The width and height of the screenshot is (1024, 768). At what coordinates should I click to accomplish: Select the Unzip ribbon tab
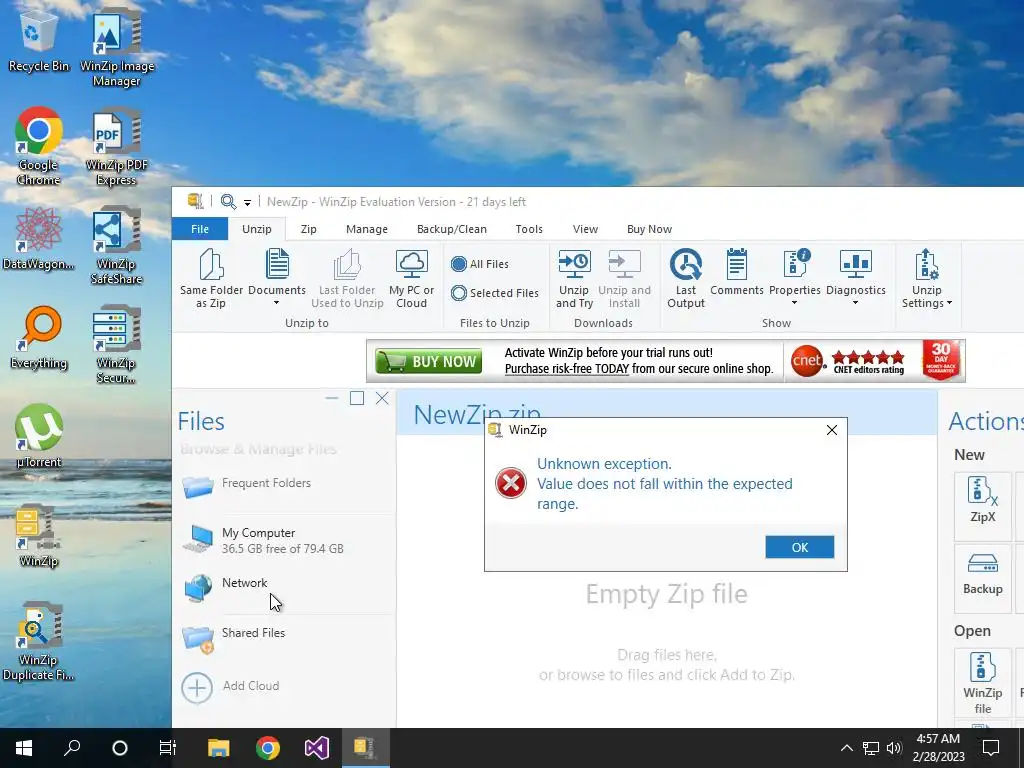257,229
